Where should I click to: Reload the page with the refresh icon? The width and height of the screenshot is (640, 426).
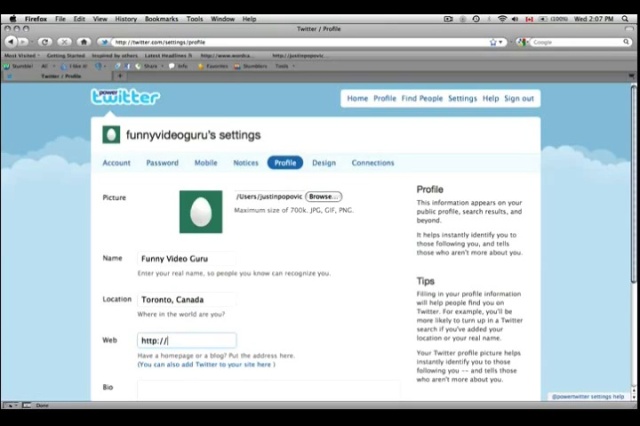point(45,42)
